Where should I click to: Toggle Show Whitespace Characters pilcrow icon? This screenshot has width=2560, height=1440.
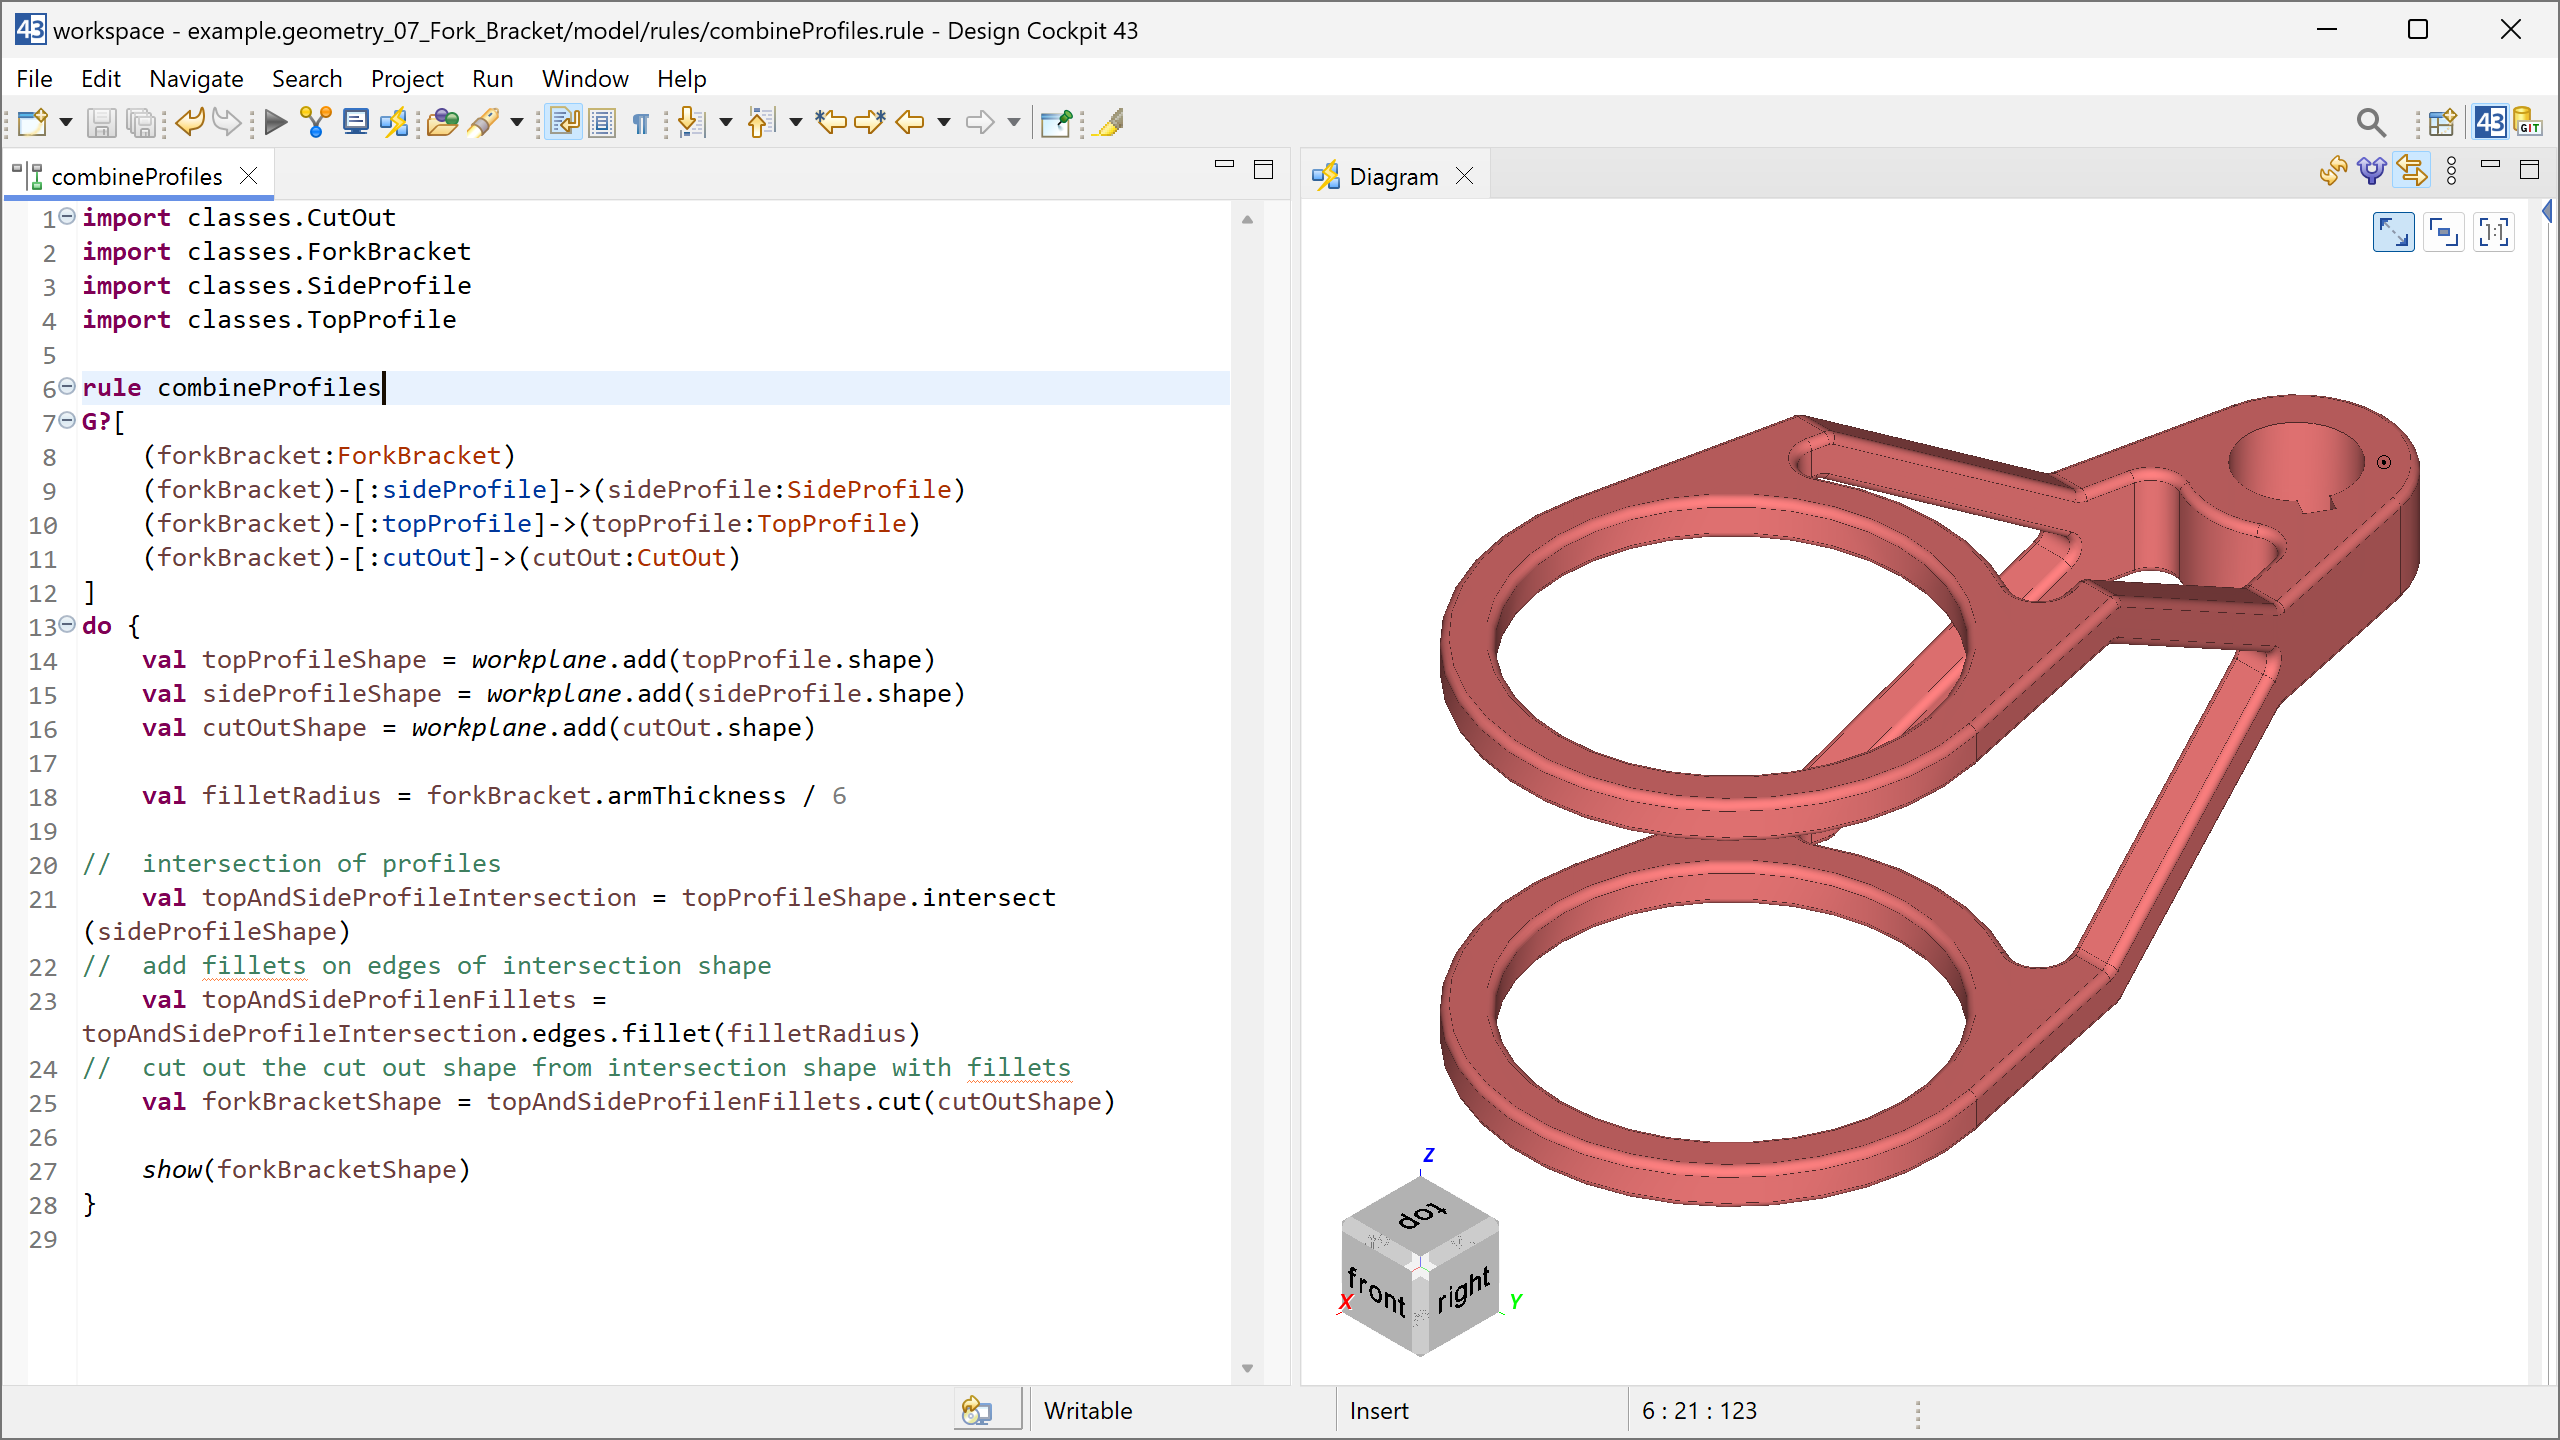click(641, 122)
